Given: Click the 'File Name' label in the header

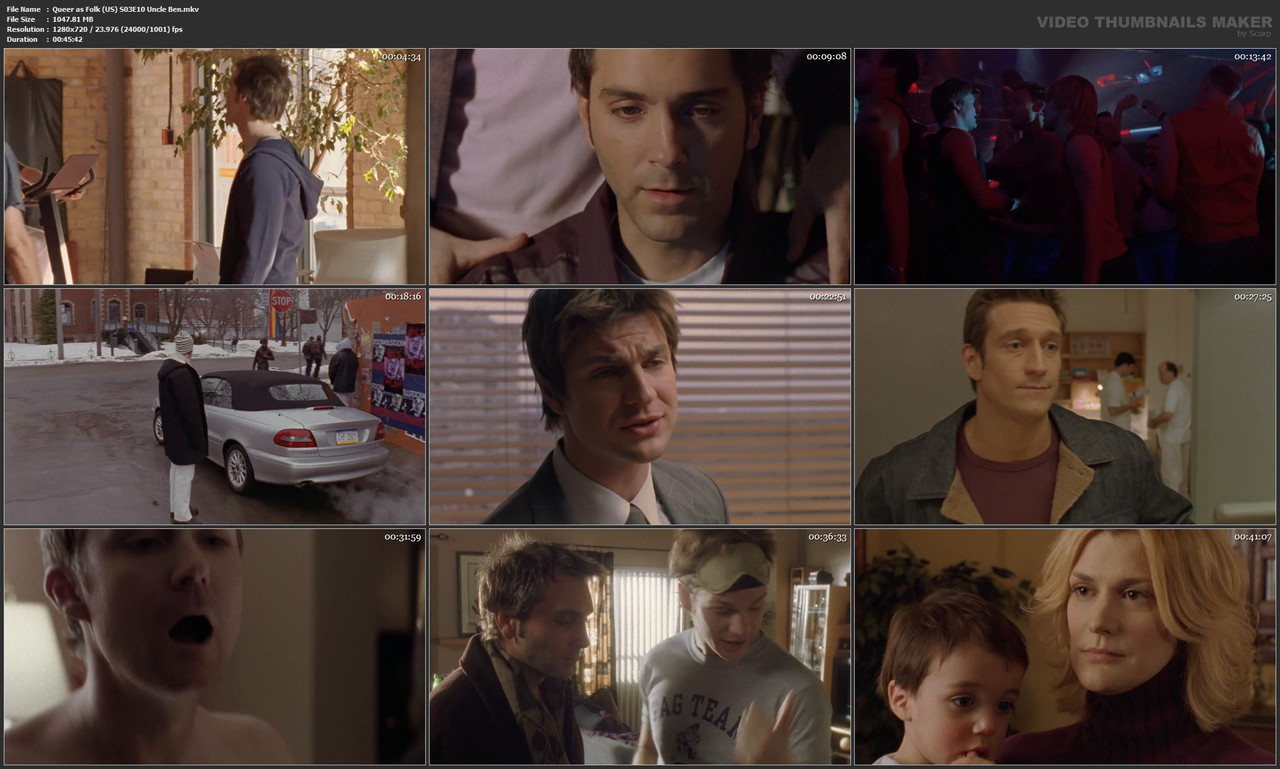Looking at the screenshot, I should click(23, 9).
